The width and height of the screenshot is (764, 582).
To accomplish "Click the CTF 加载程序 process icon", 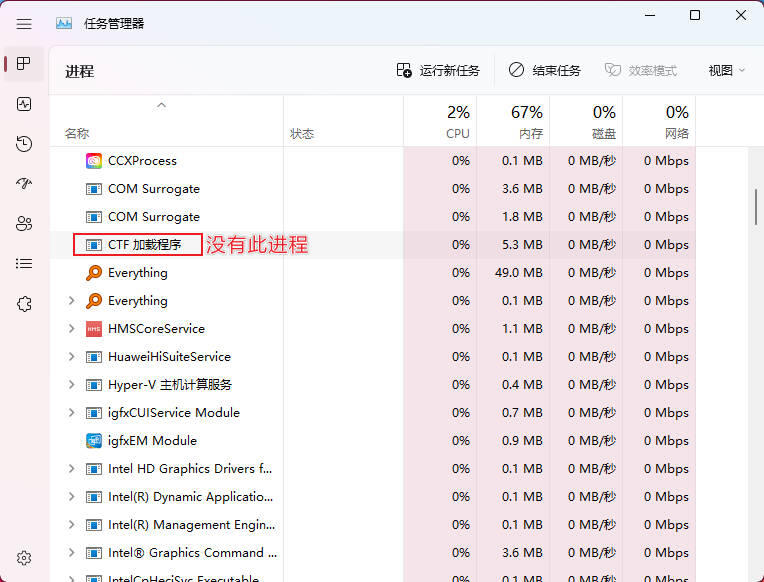I will (94, 245).
